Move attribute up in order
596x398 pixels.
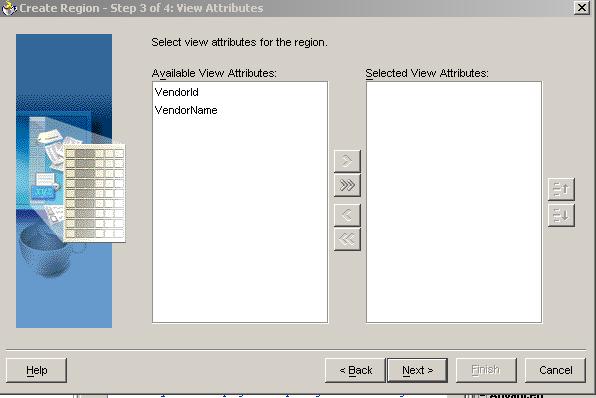[561, 189]
